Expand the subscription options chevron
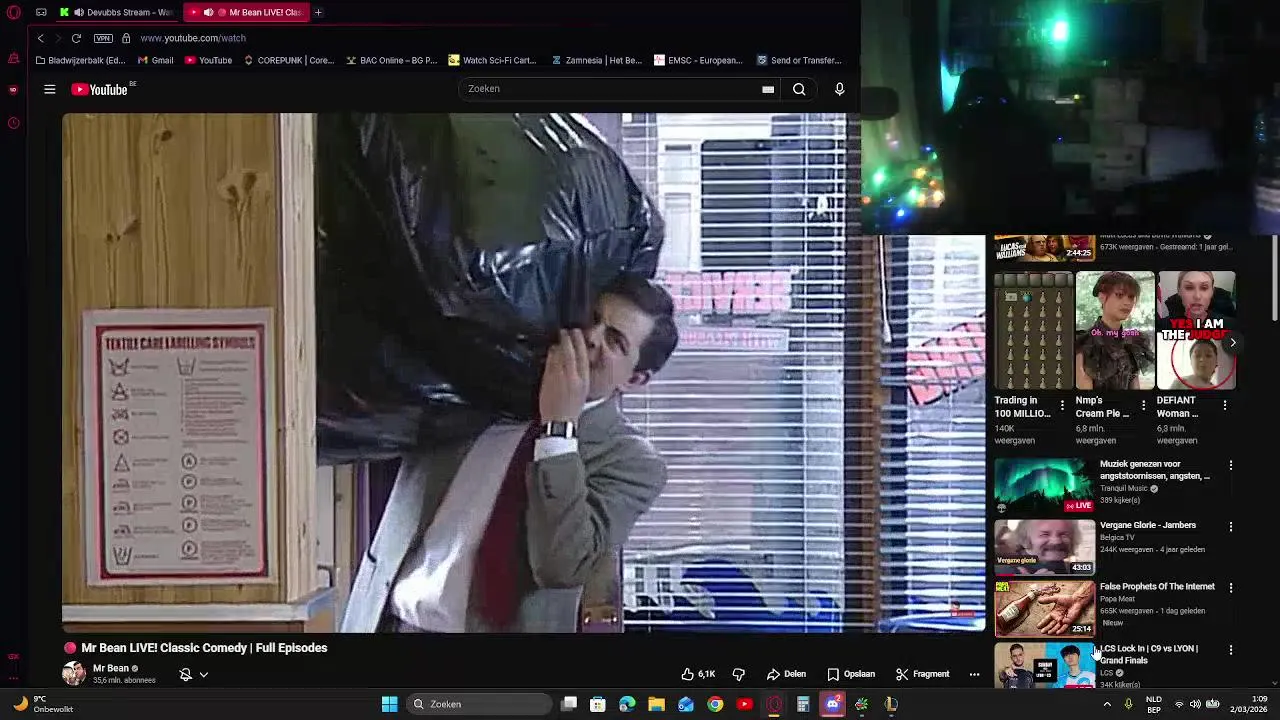Screen dimensions: 1280x720 click(x=203, y=675)
